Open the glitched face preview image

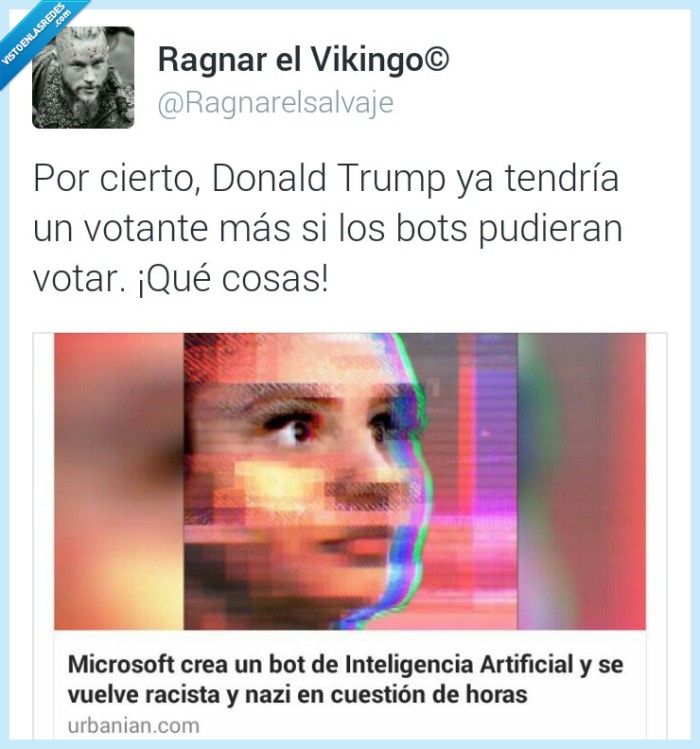click(x=350, y=482)
